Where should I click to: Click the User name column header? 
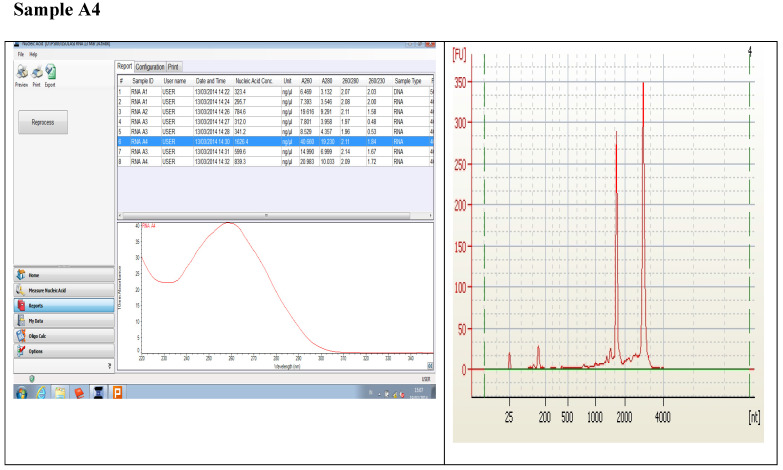(x=176, y=81)
